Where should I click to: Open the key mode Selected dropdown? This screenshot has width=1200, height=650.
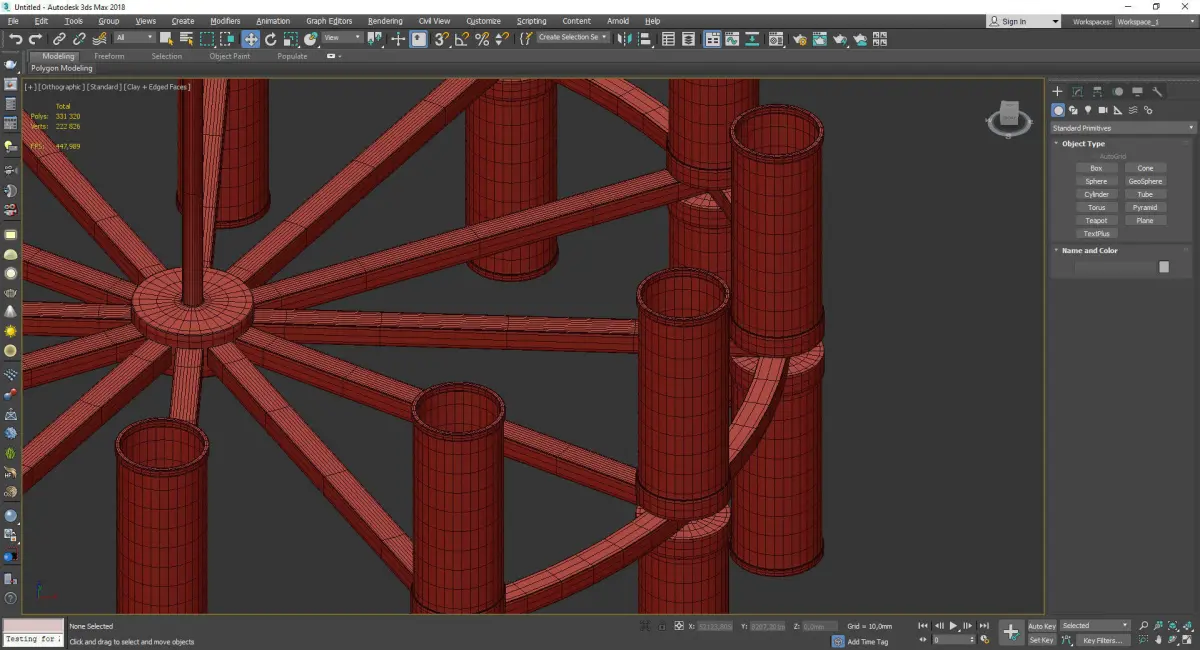pos(1095,626)
